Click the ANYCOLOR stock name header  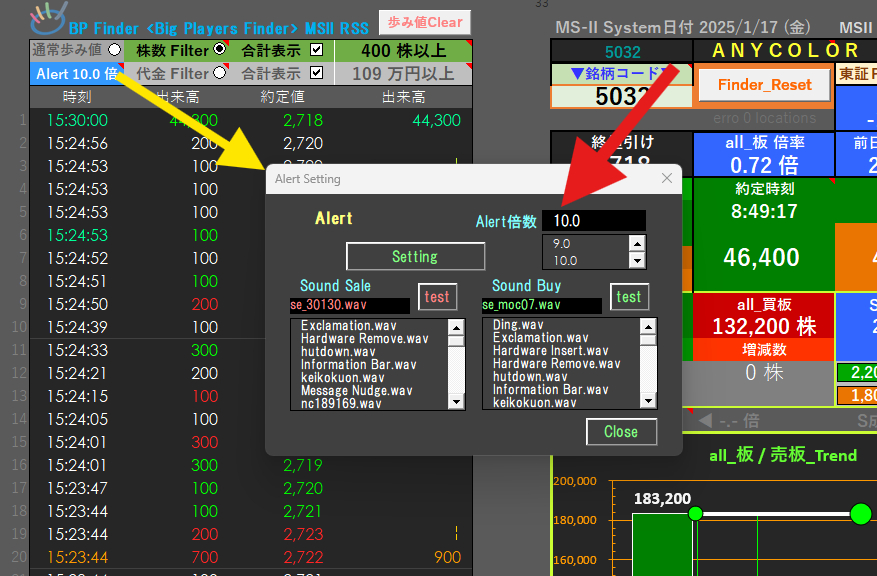click(785, 51)
